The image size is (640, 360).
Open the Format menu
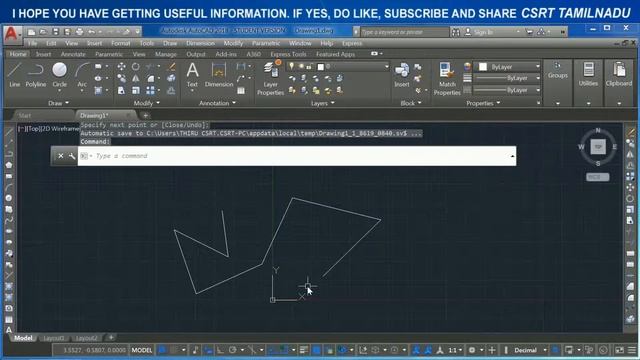click(x=120, y=43)
